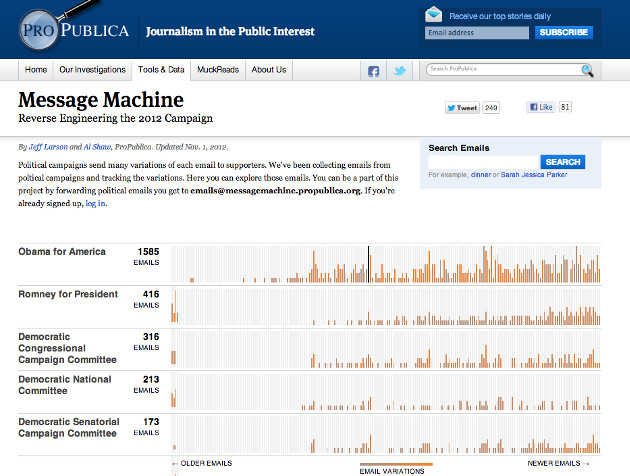
Task: Open the Home tab
Action: click(x=36, y=70)
